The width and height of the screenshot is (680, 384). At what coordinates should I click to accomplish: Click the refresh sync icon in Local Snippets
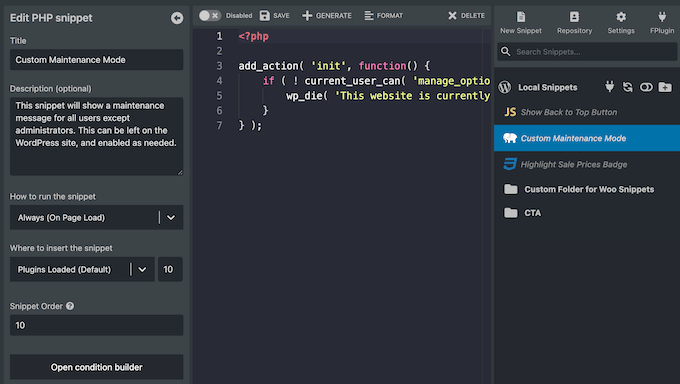628,87
